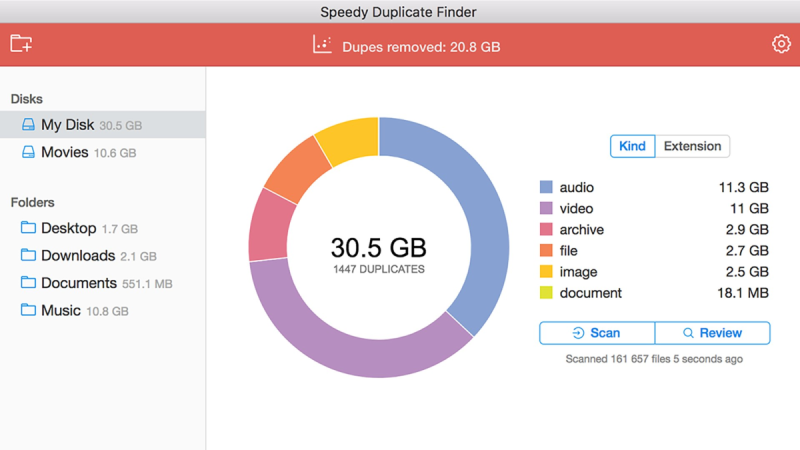
Task: Click the audio legend color swatch
Action: (546, 187)
